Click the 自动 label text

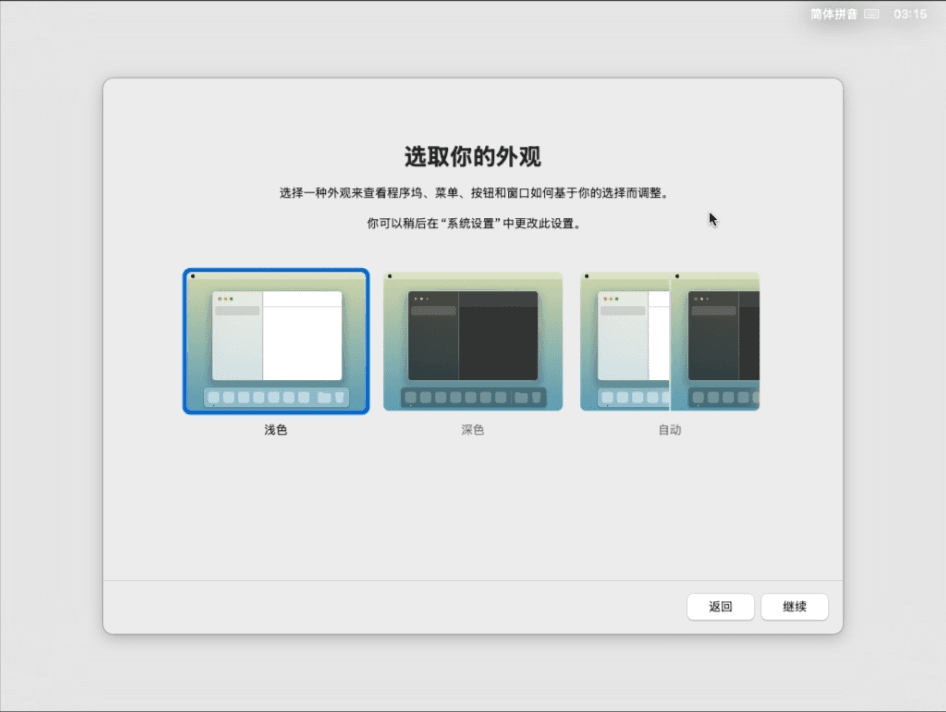coord(669,430)
